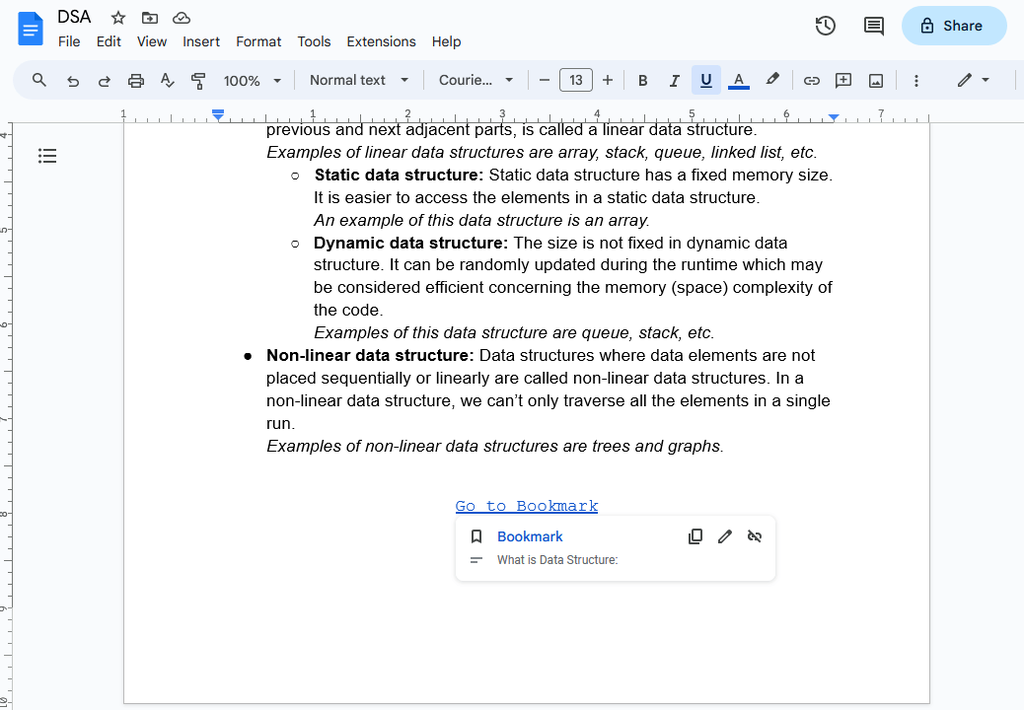
Task: Remove the Bookmark with the unlink icon
Action: point(754,536)
